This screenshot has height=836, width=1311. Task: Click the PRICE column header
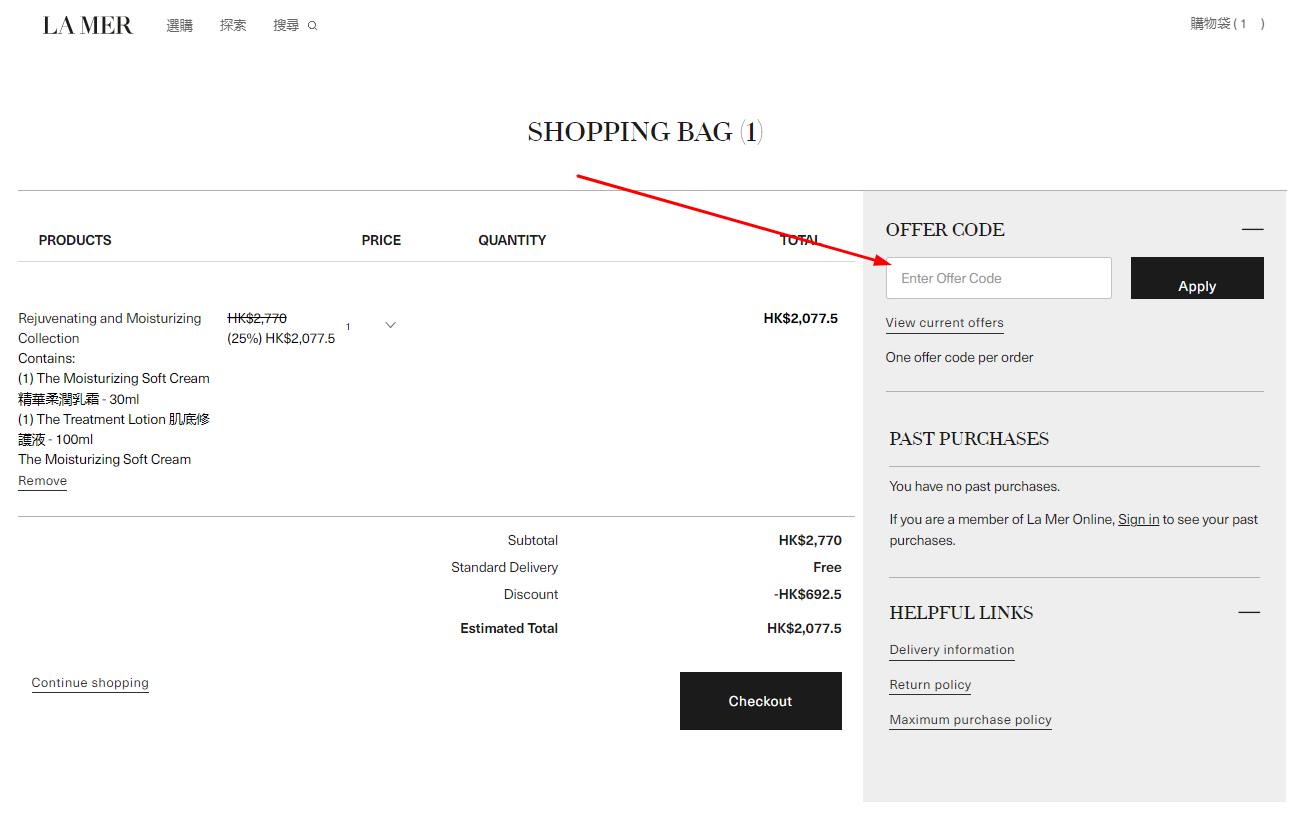(381, 240)
